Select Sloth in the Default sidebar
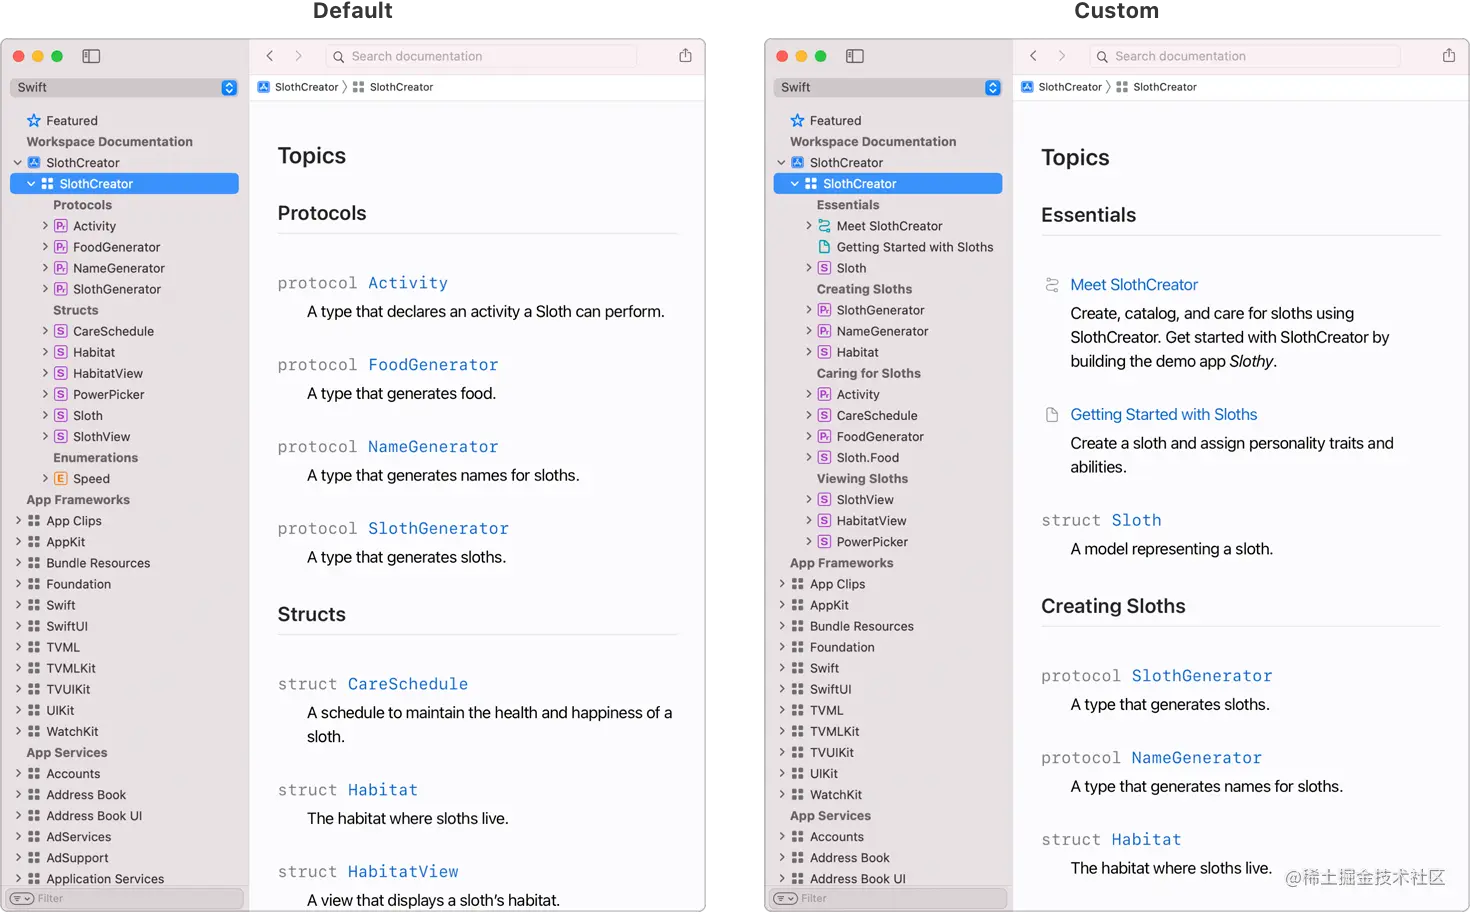This screenshot has height=912, width=1470. (88, 416)
